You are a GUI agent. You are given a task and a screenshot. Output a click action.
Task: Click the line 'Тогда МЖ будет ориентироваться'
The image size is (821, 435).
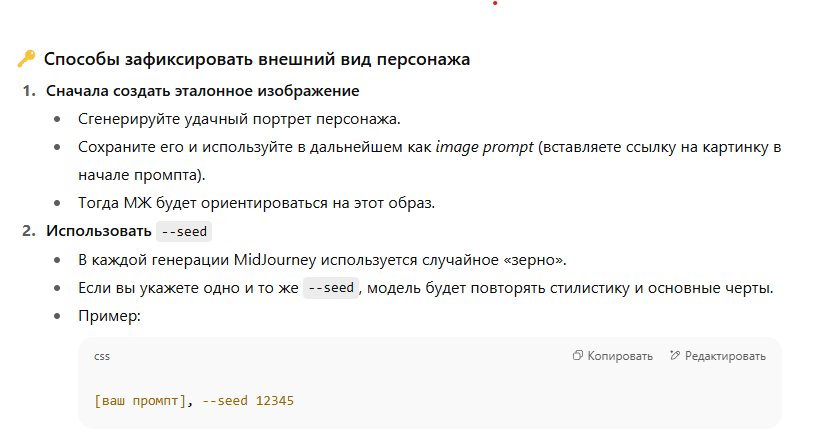click(x=257, y=203)
